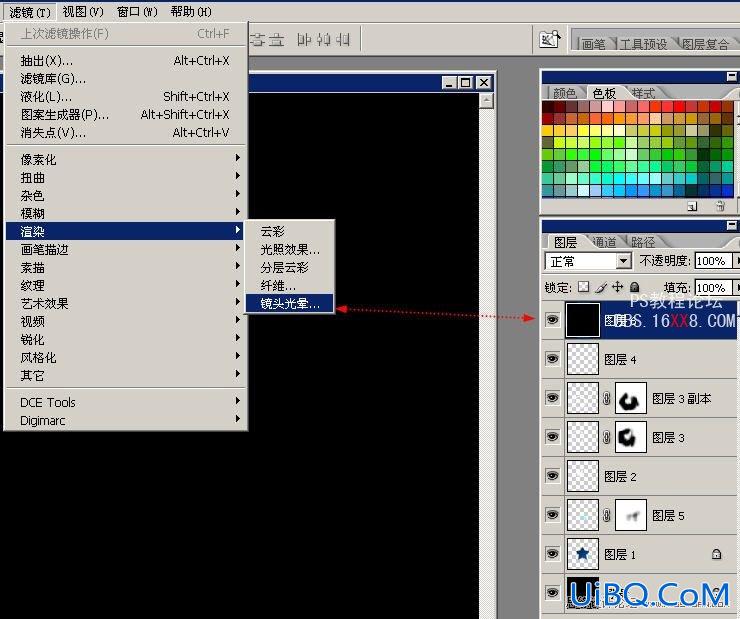Expand Sharpen (锐化) submenu
Screen dimensions: 740x619
126,339
